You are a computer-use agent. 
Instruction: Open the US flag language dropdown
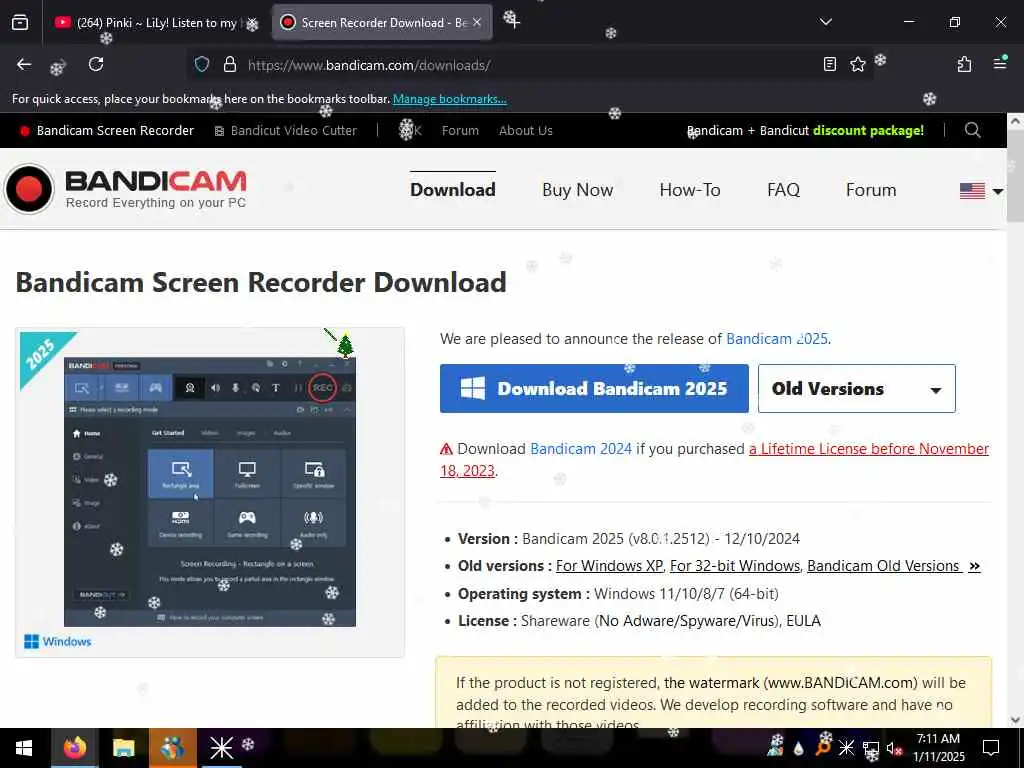(x=981, y=191)
